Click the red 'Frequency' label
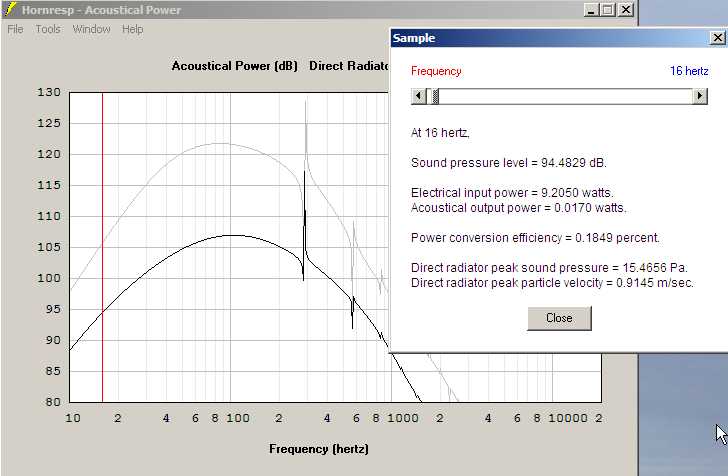Viewport: 728px width, 476px height. point(436,71)
